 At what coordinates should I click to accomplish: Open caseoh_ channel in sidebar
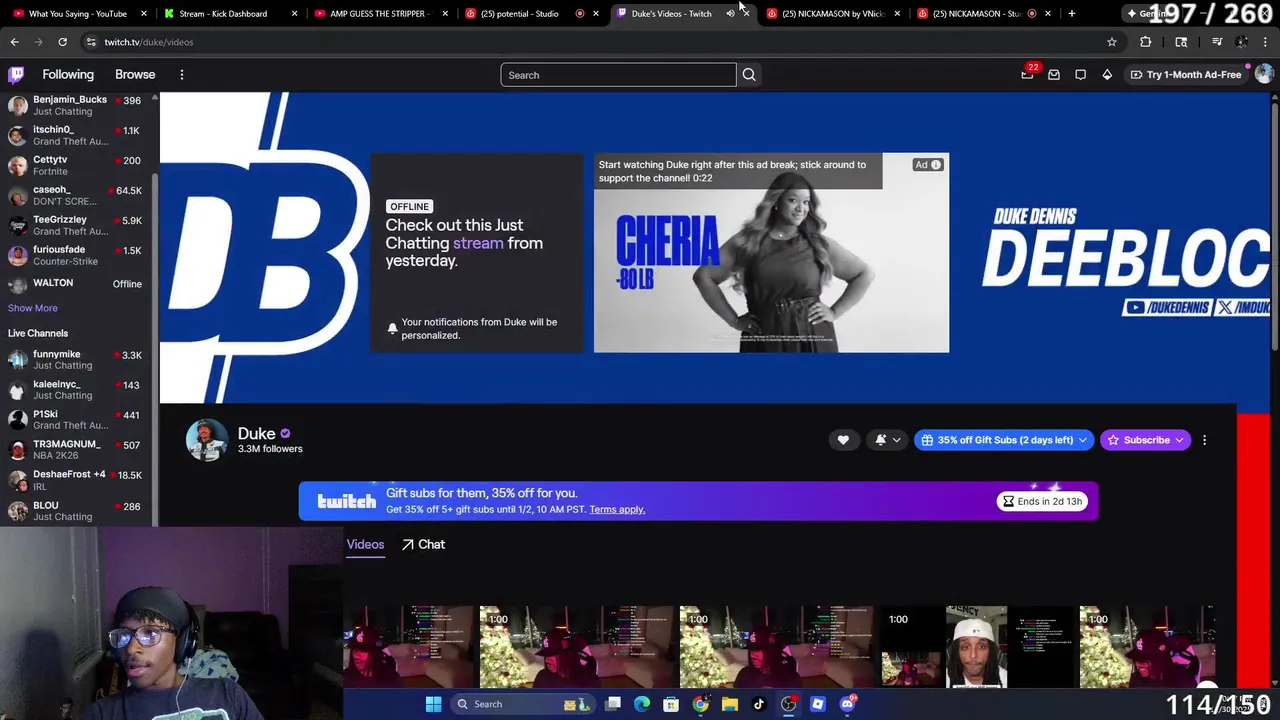(76, 195)
